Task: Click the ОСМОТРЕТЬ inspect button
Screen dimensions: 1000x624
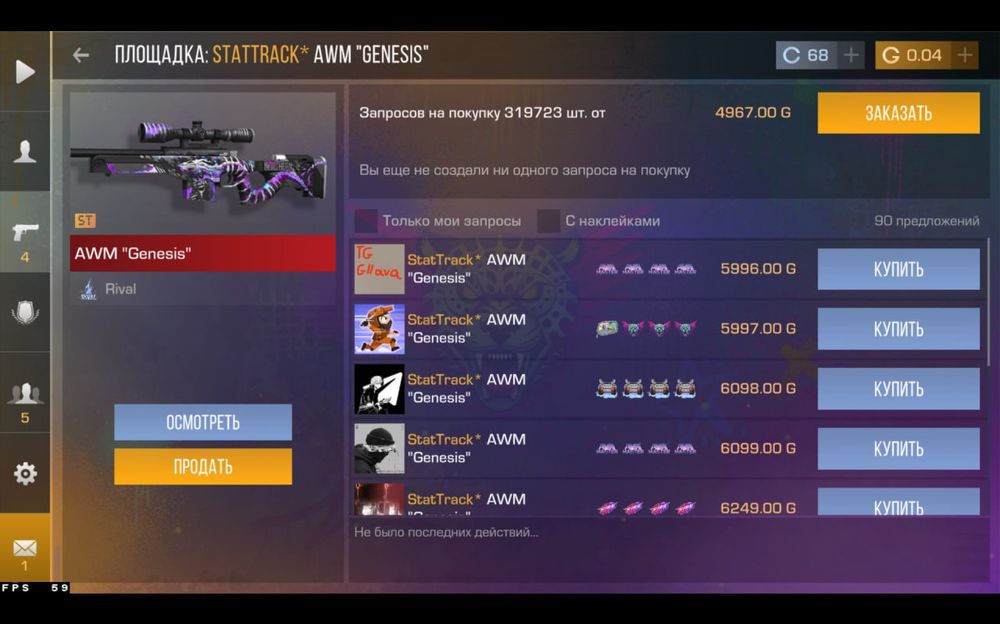Action: 203,422
